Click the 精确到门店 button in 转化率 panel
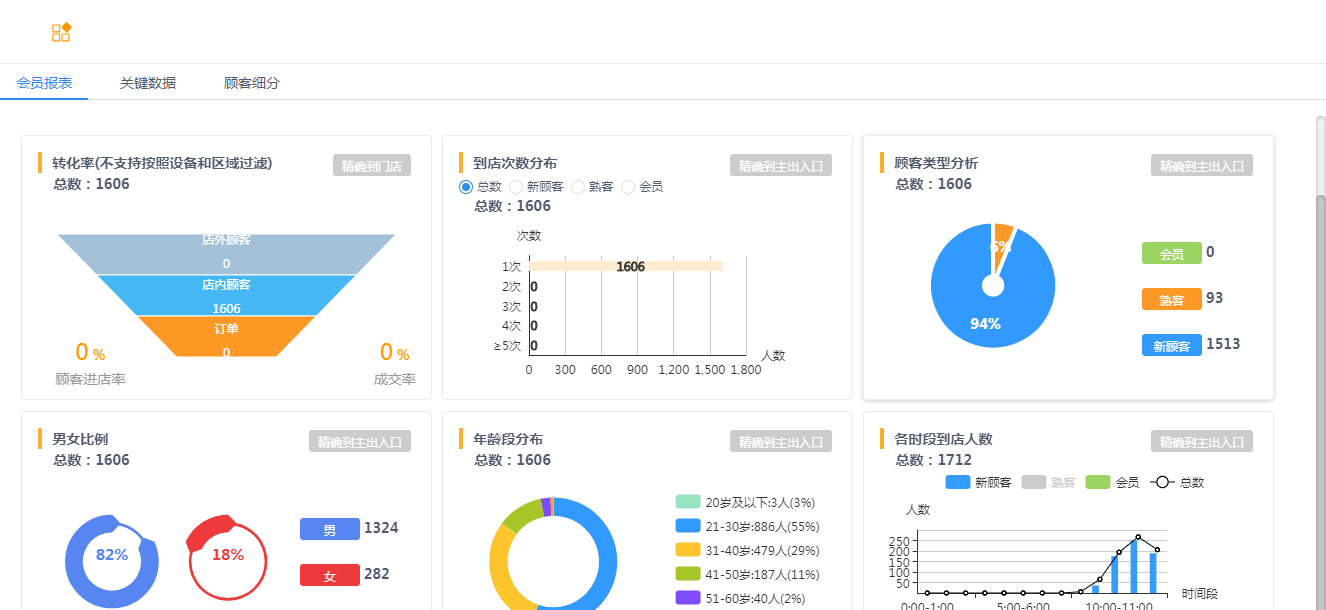The height and width of the screenshot is (610, 1326). [x=371, y=164]
